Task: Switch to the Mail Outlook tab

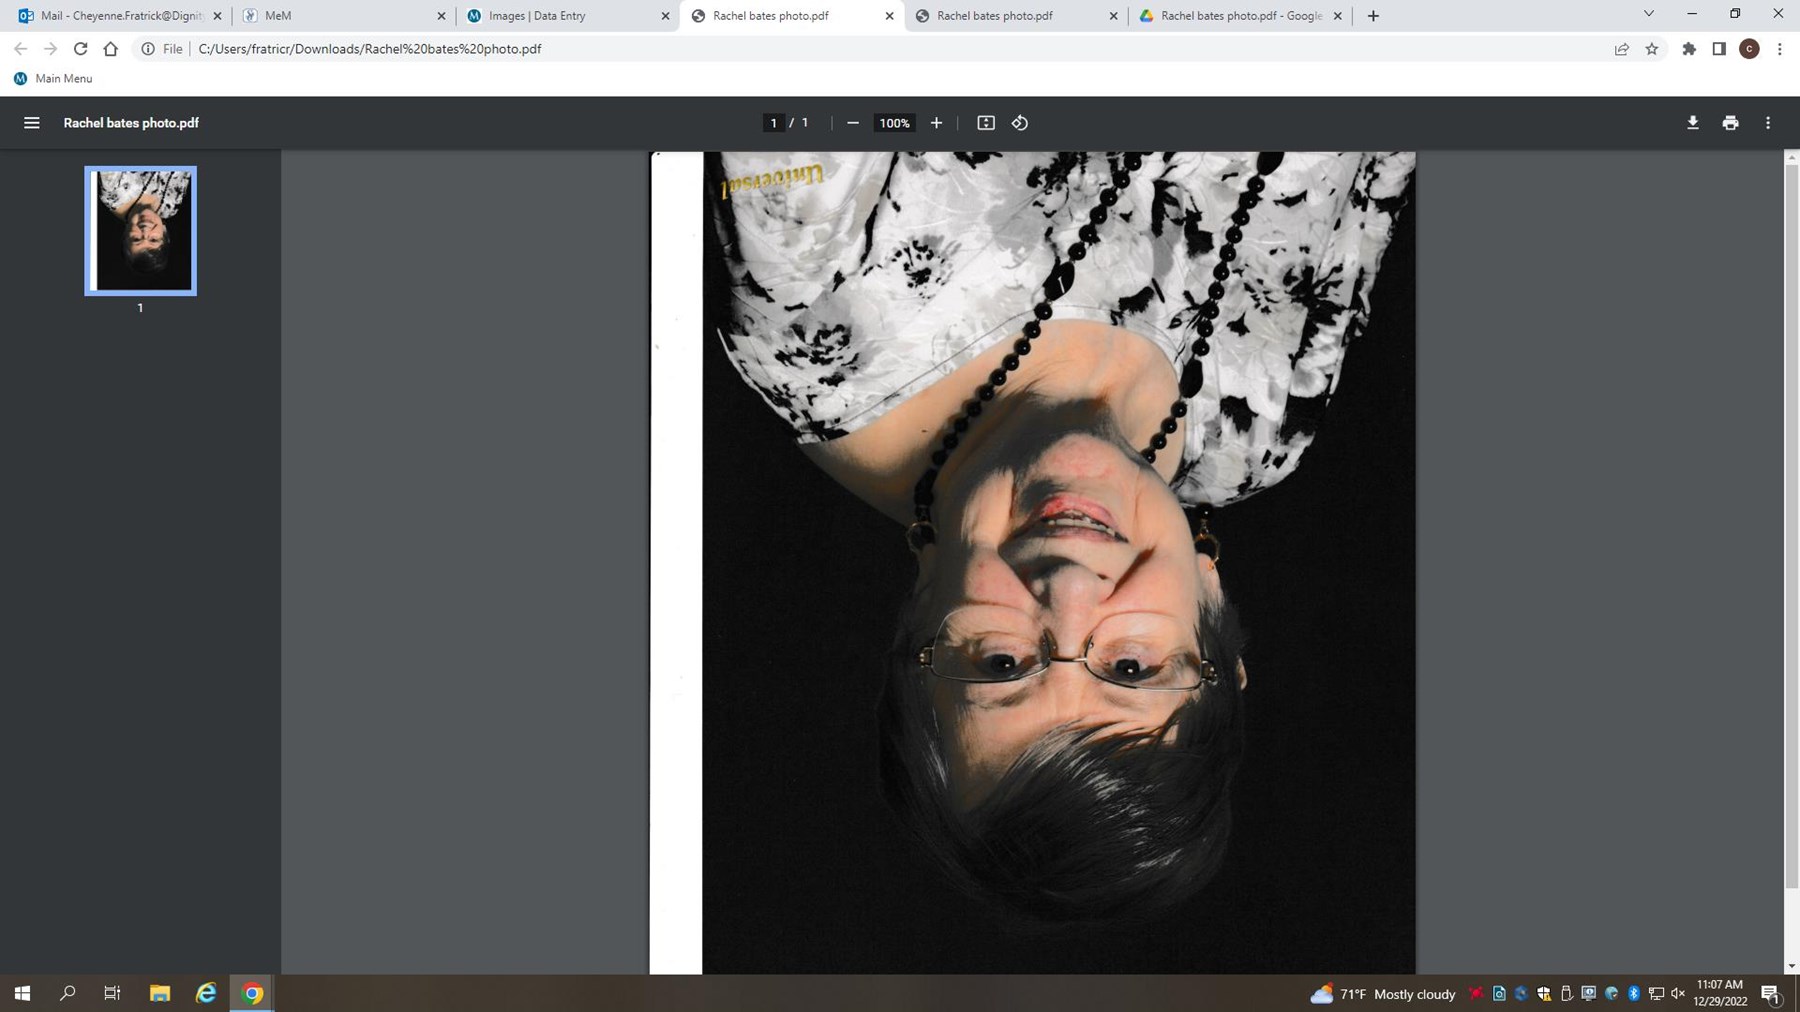Action: (120, 16)
